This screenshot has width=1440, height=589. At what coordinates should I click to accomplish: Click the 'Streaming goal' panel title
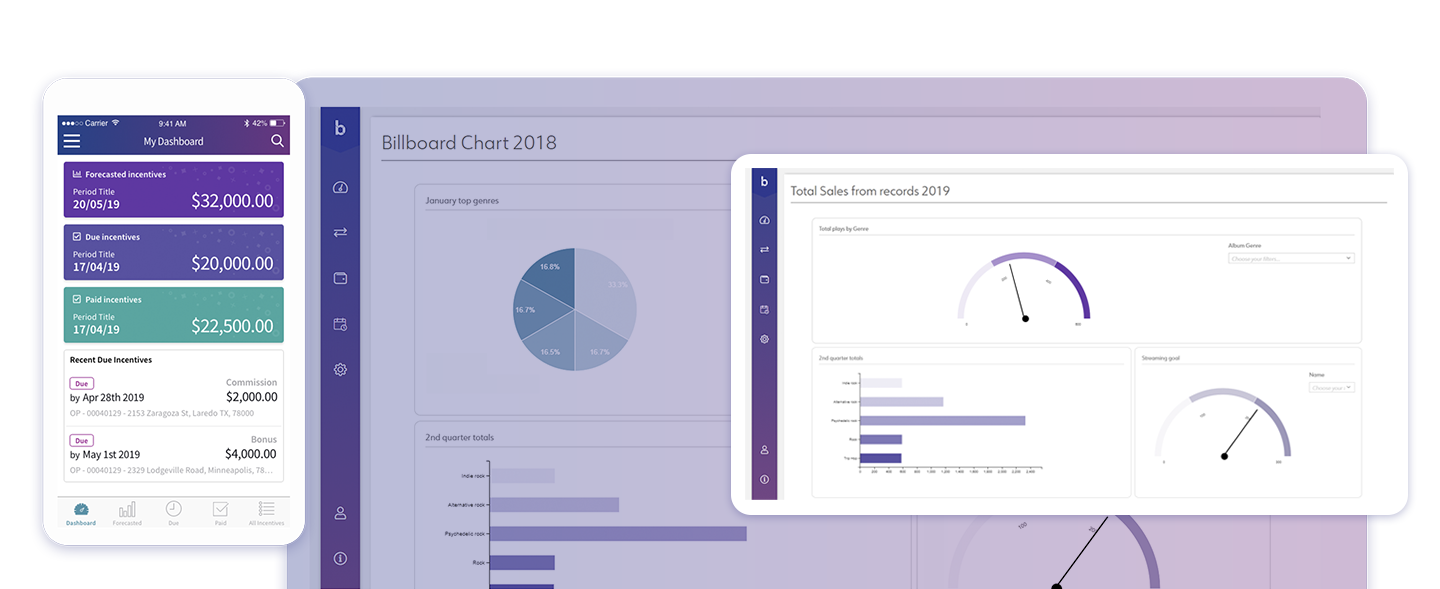[1160, 357]
